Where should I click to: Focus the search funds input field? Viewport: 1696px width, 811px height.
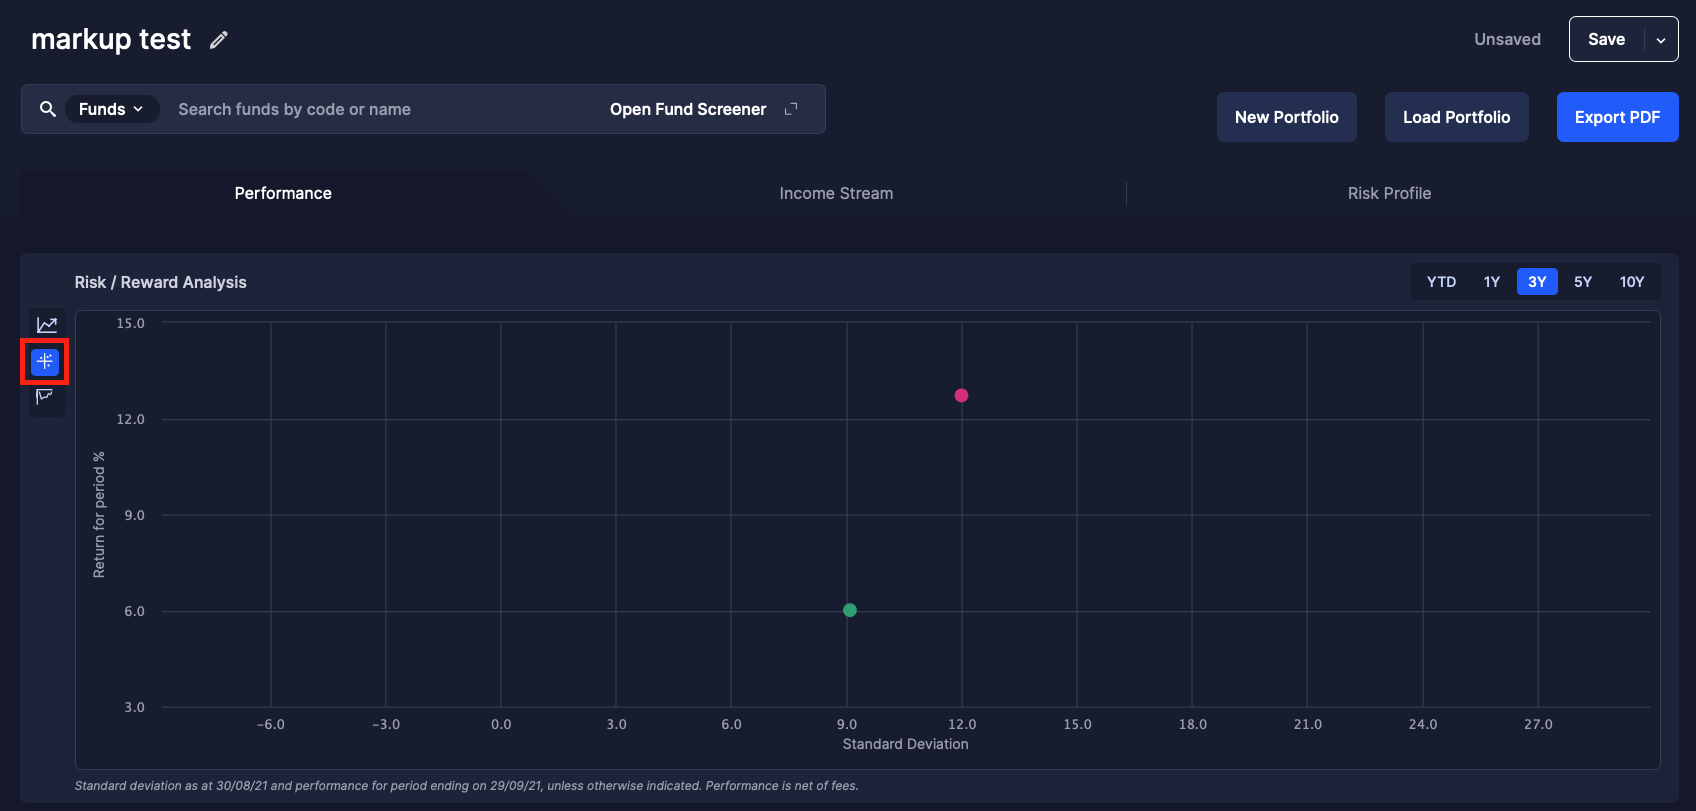380,109
